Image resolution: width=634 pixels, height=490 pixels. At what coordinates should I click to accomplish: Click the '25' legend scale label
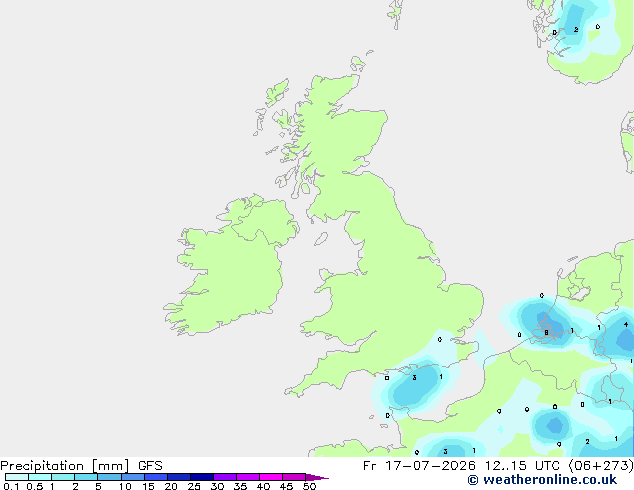click(194, 486)
